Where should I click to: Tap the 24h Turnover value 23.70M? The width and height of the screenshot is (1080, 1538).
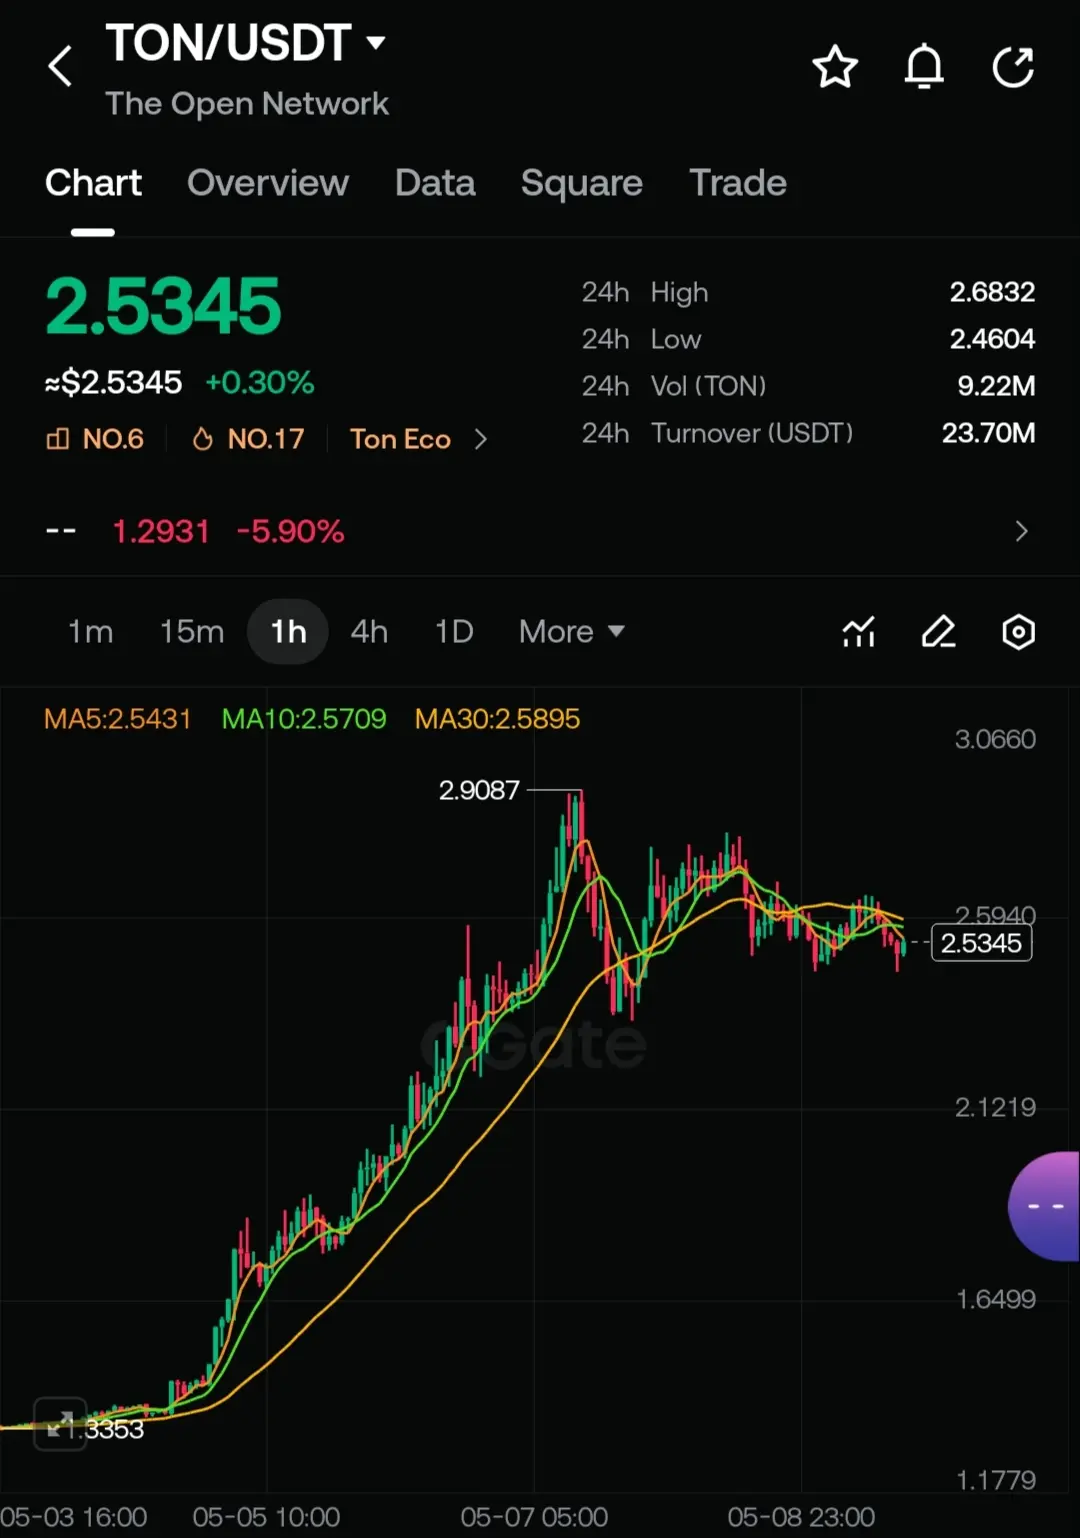[x=988, y=433]
